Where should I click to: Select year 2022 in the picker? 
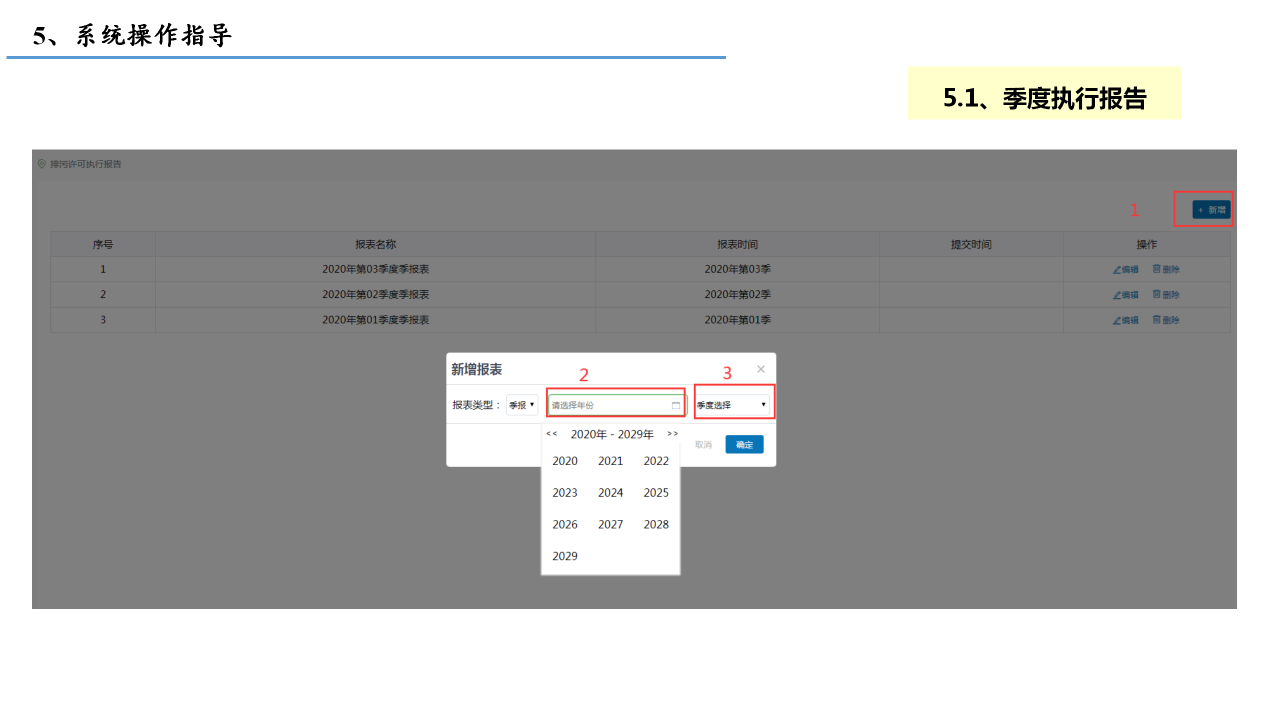pyautogui.click(x=656, y=461)
